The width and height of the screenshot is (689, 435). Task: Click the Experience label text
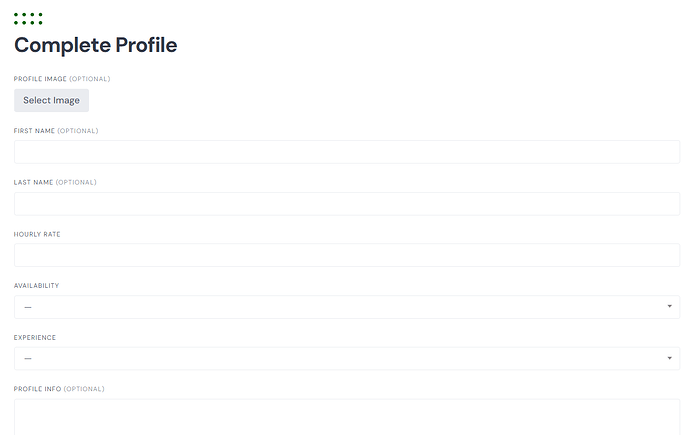tap(35, 337)
